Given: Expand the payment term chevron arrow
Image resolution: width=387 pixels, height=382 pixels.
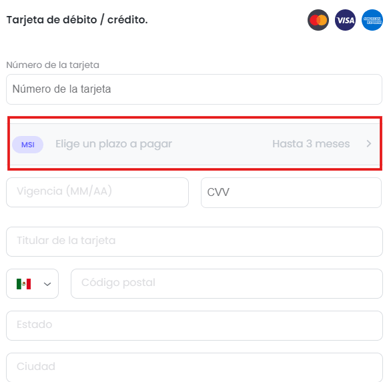Looking at the screenshot, I should 369,144.
